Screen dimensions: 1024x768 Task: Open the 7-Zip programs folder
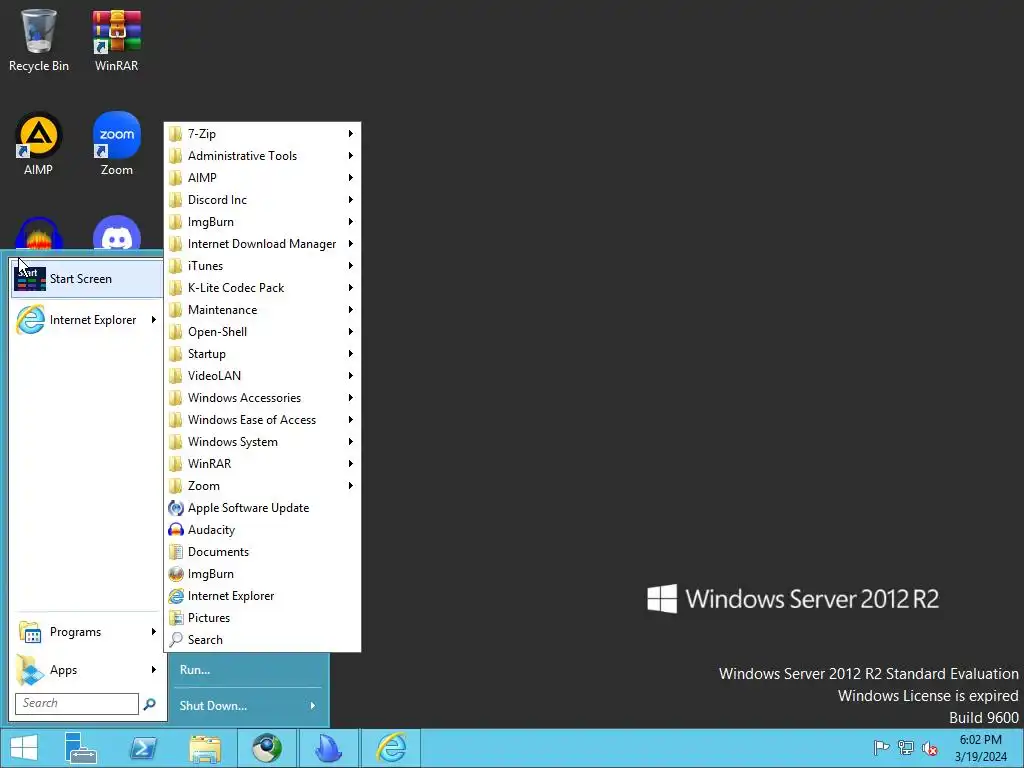(262, 134)
